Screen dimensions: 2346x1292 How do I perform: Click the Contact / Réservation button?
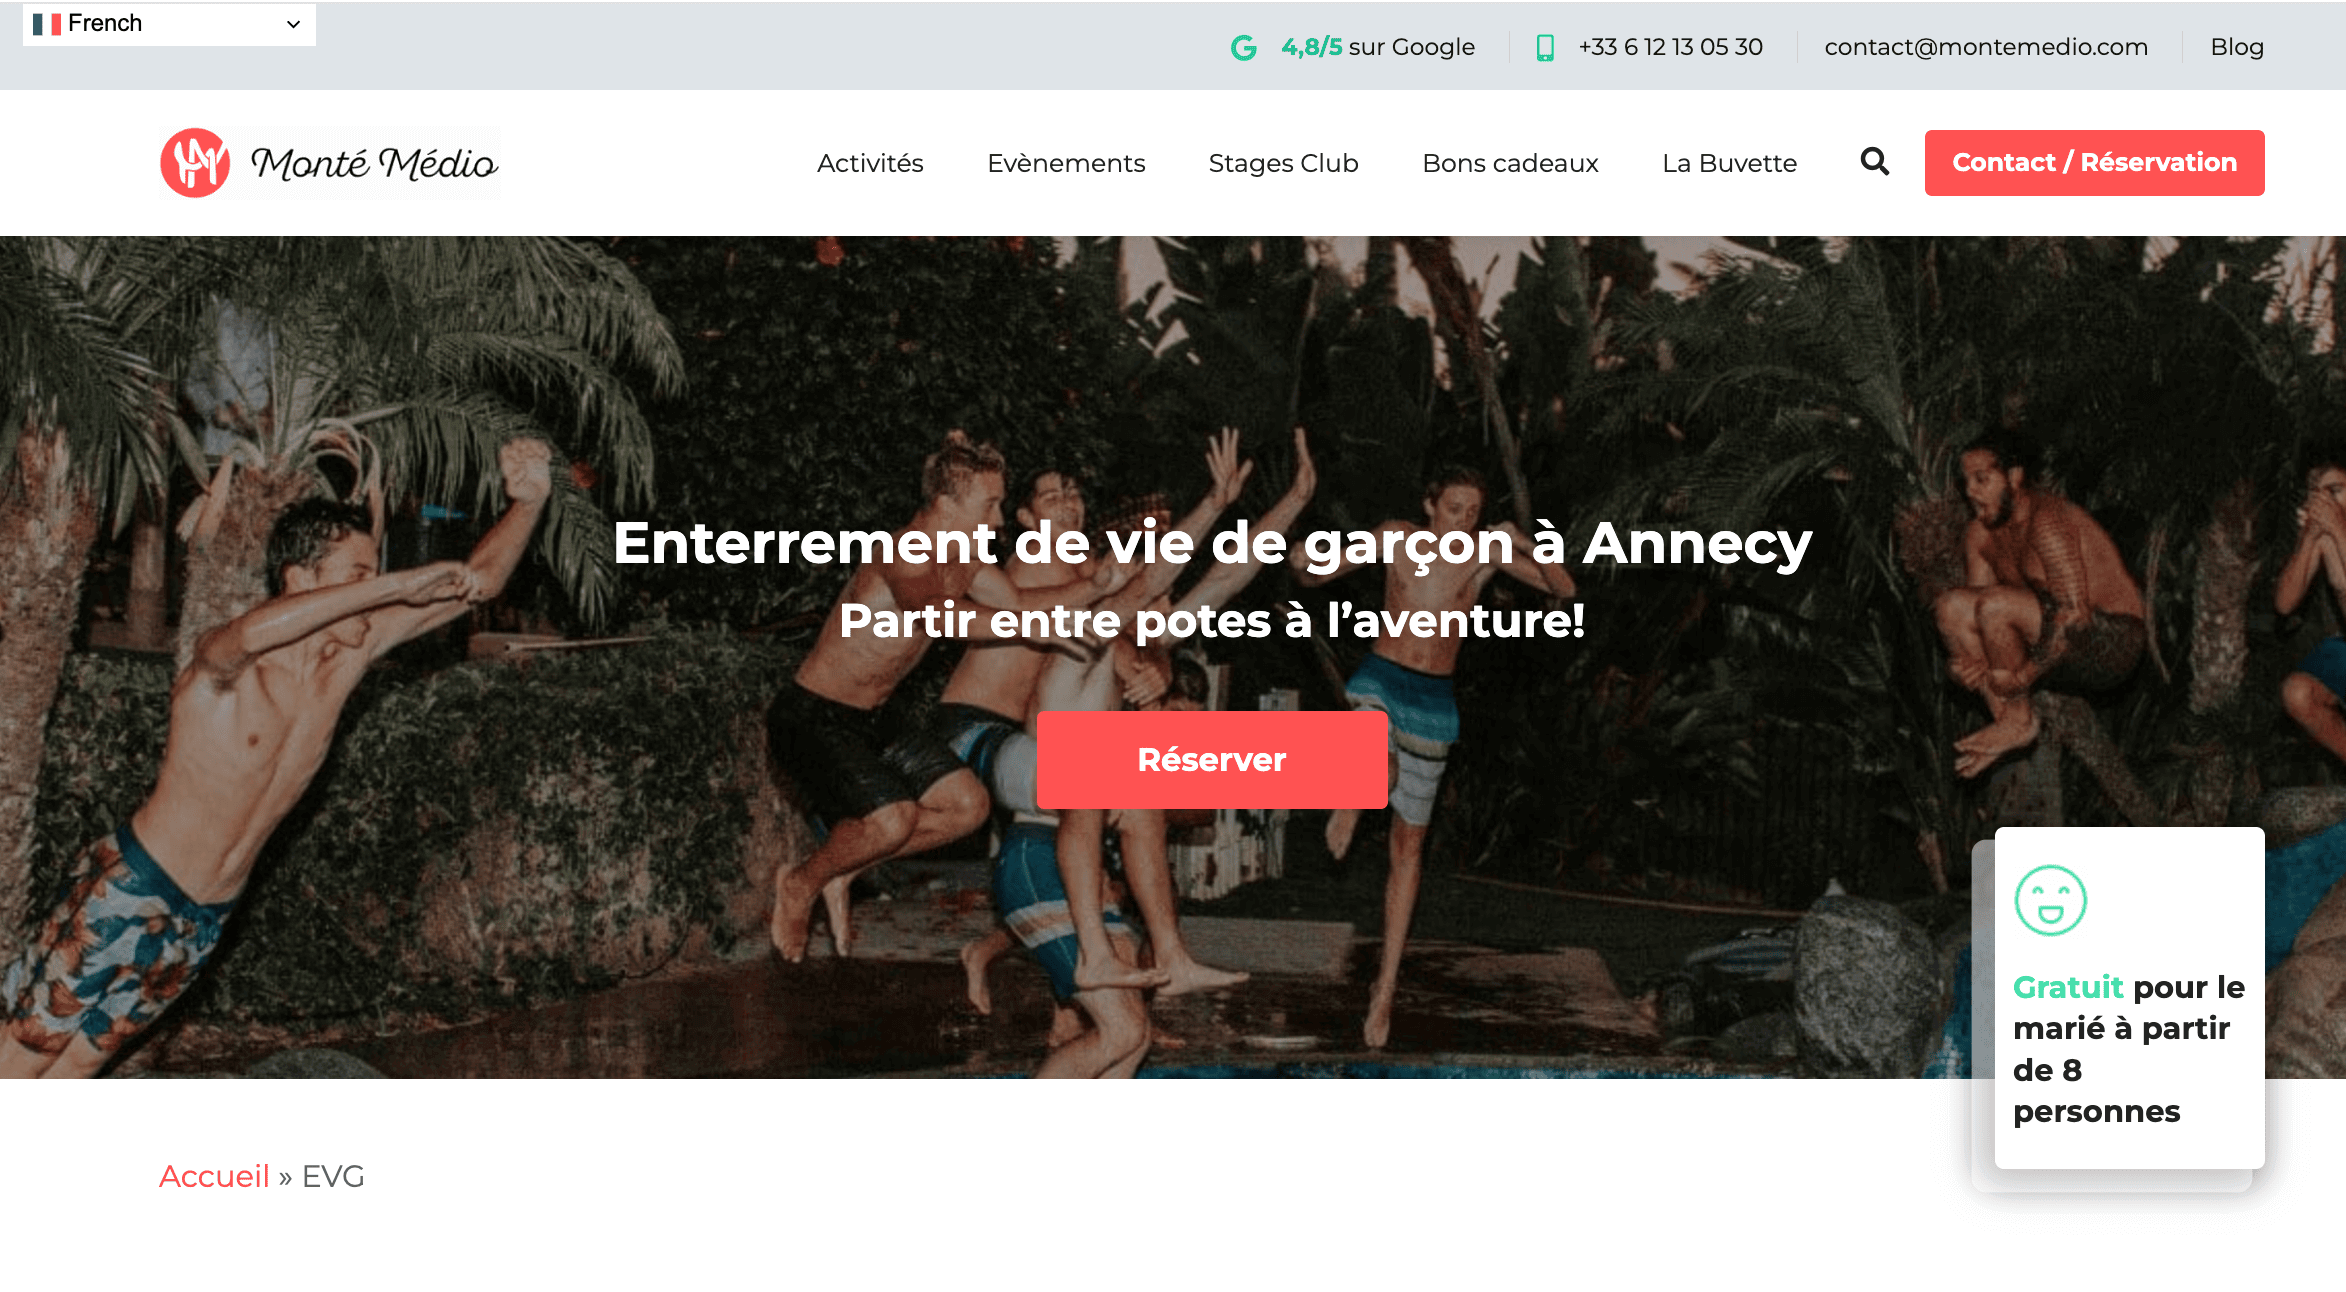click(x=2094, y=163)
